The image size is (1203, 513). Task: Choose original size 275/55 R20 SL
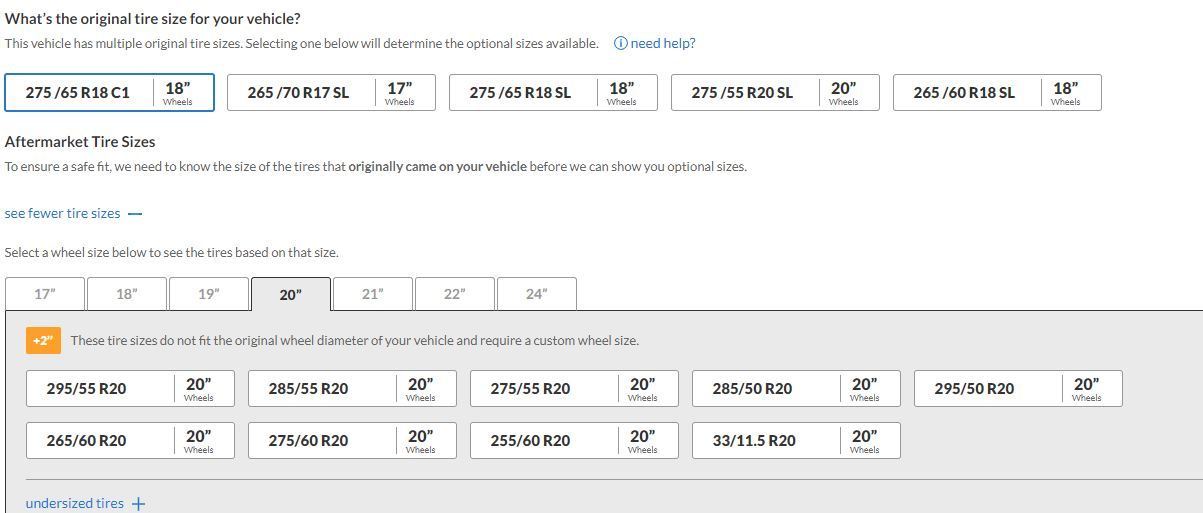point(775,93)
